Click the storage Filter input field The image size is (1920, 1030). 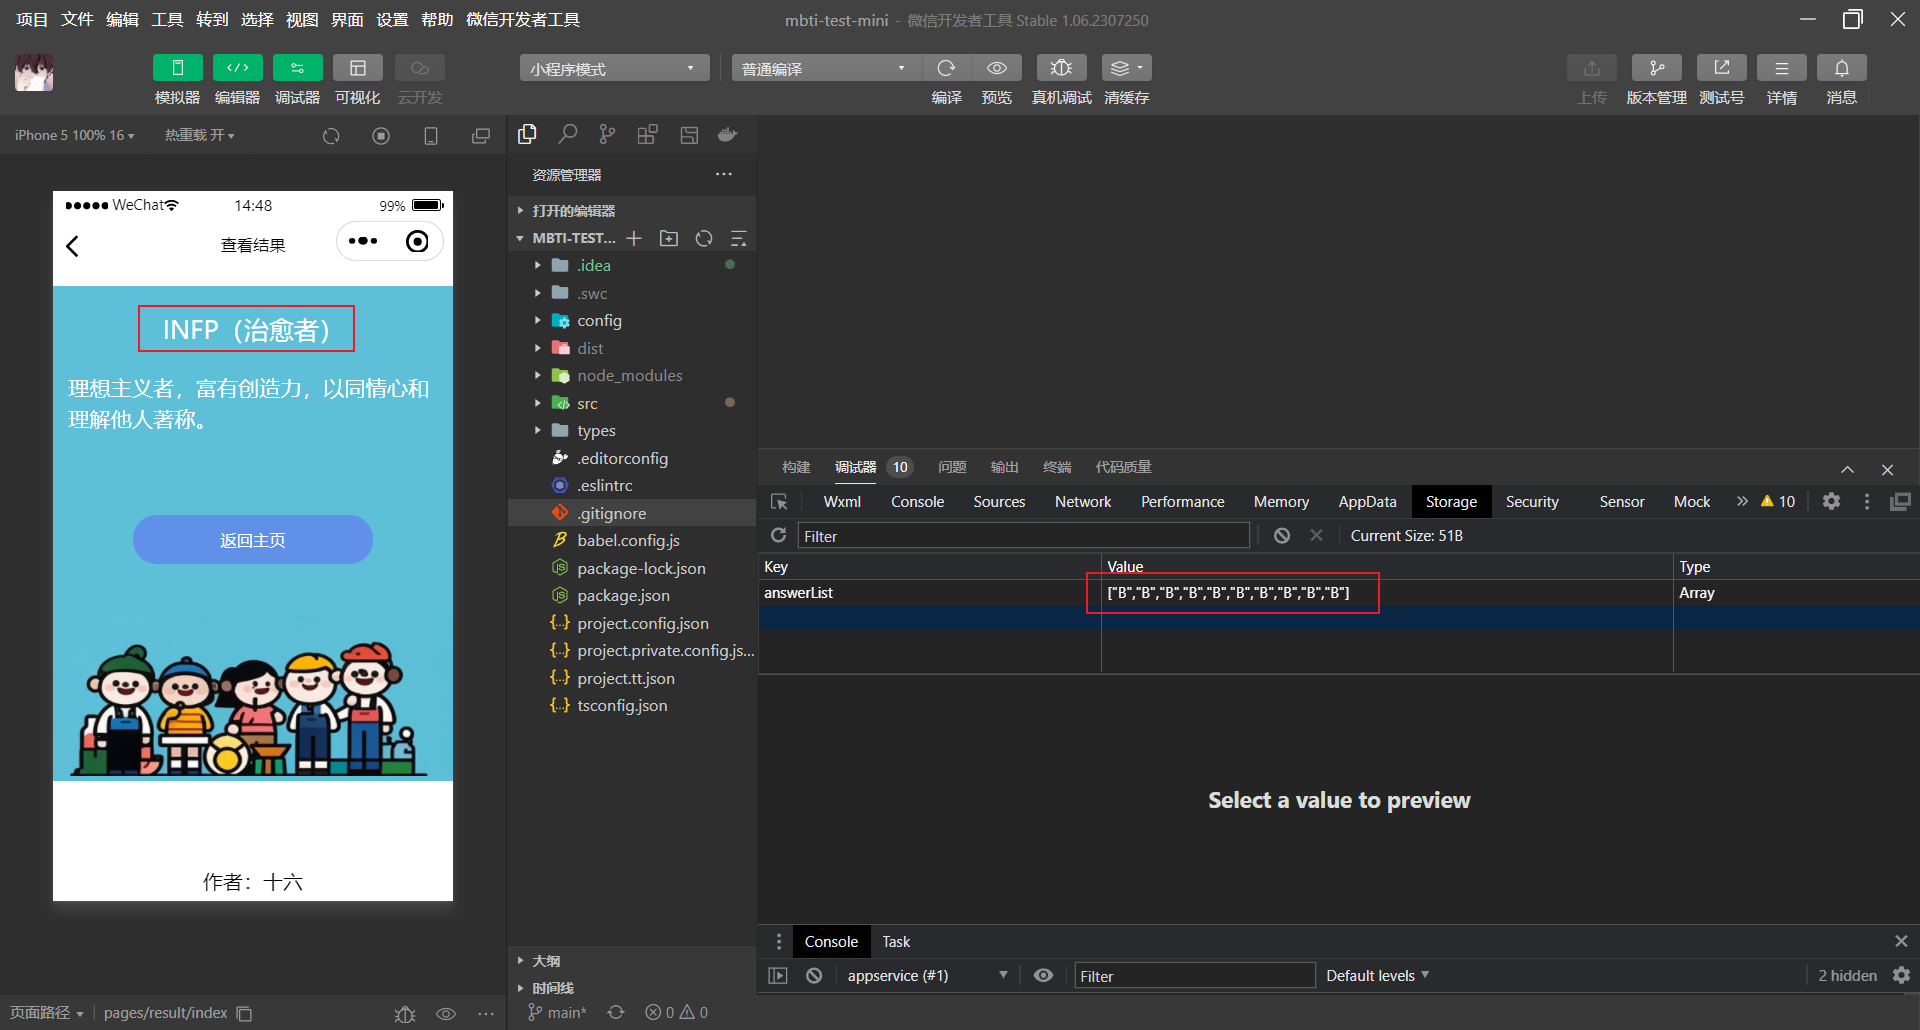(1023, 536)
